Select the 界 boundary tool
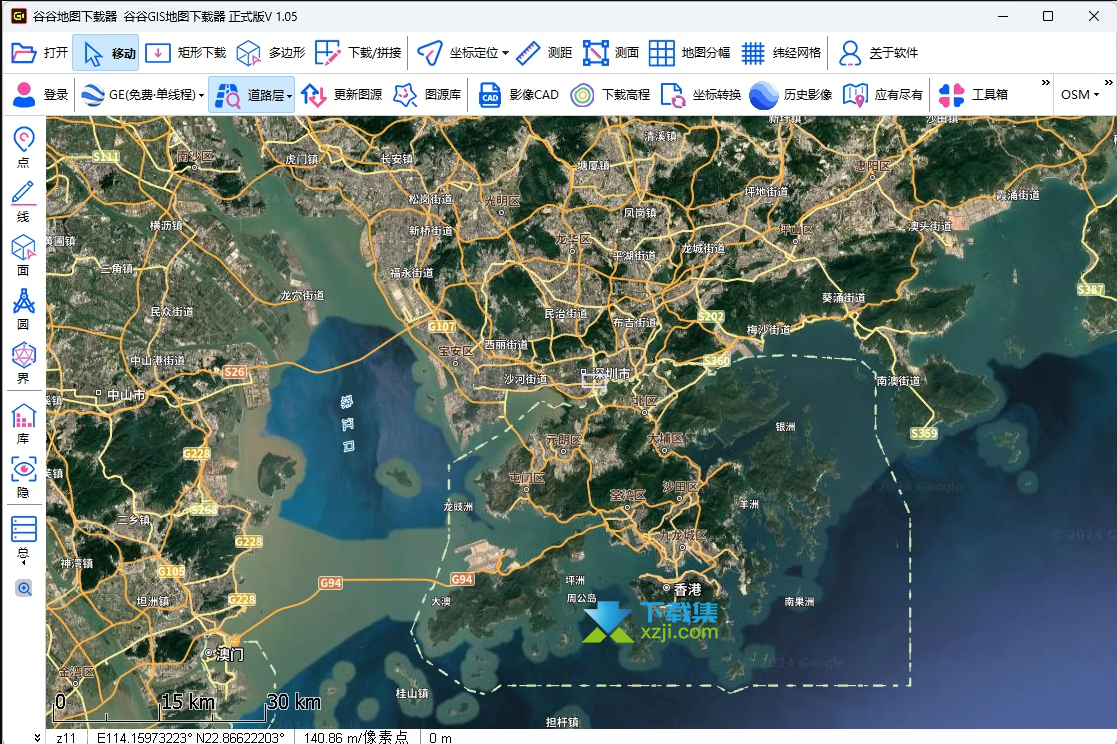Image resolution: width=1117 pixels, height=744 pixels. tap(24, 363)
